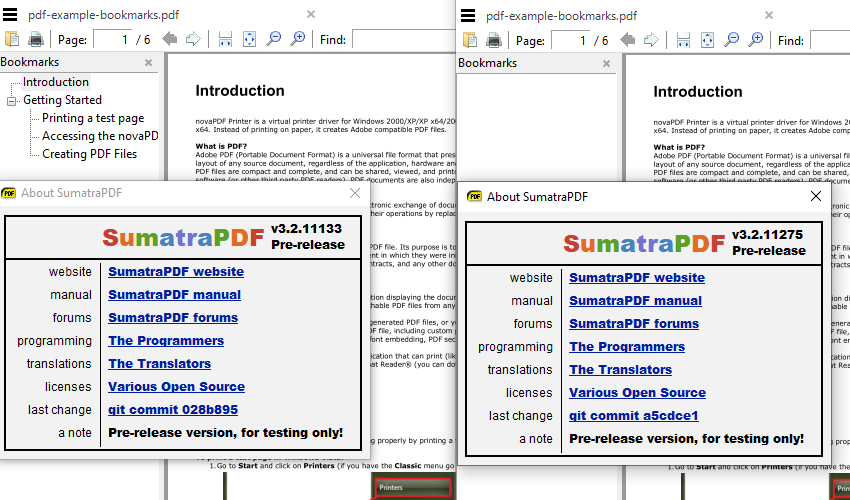Zoom out using right window toolbar
Viewport: 850px width, 500px height.
[732, 40]
